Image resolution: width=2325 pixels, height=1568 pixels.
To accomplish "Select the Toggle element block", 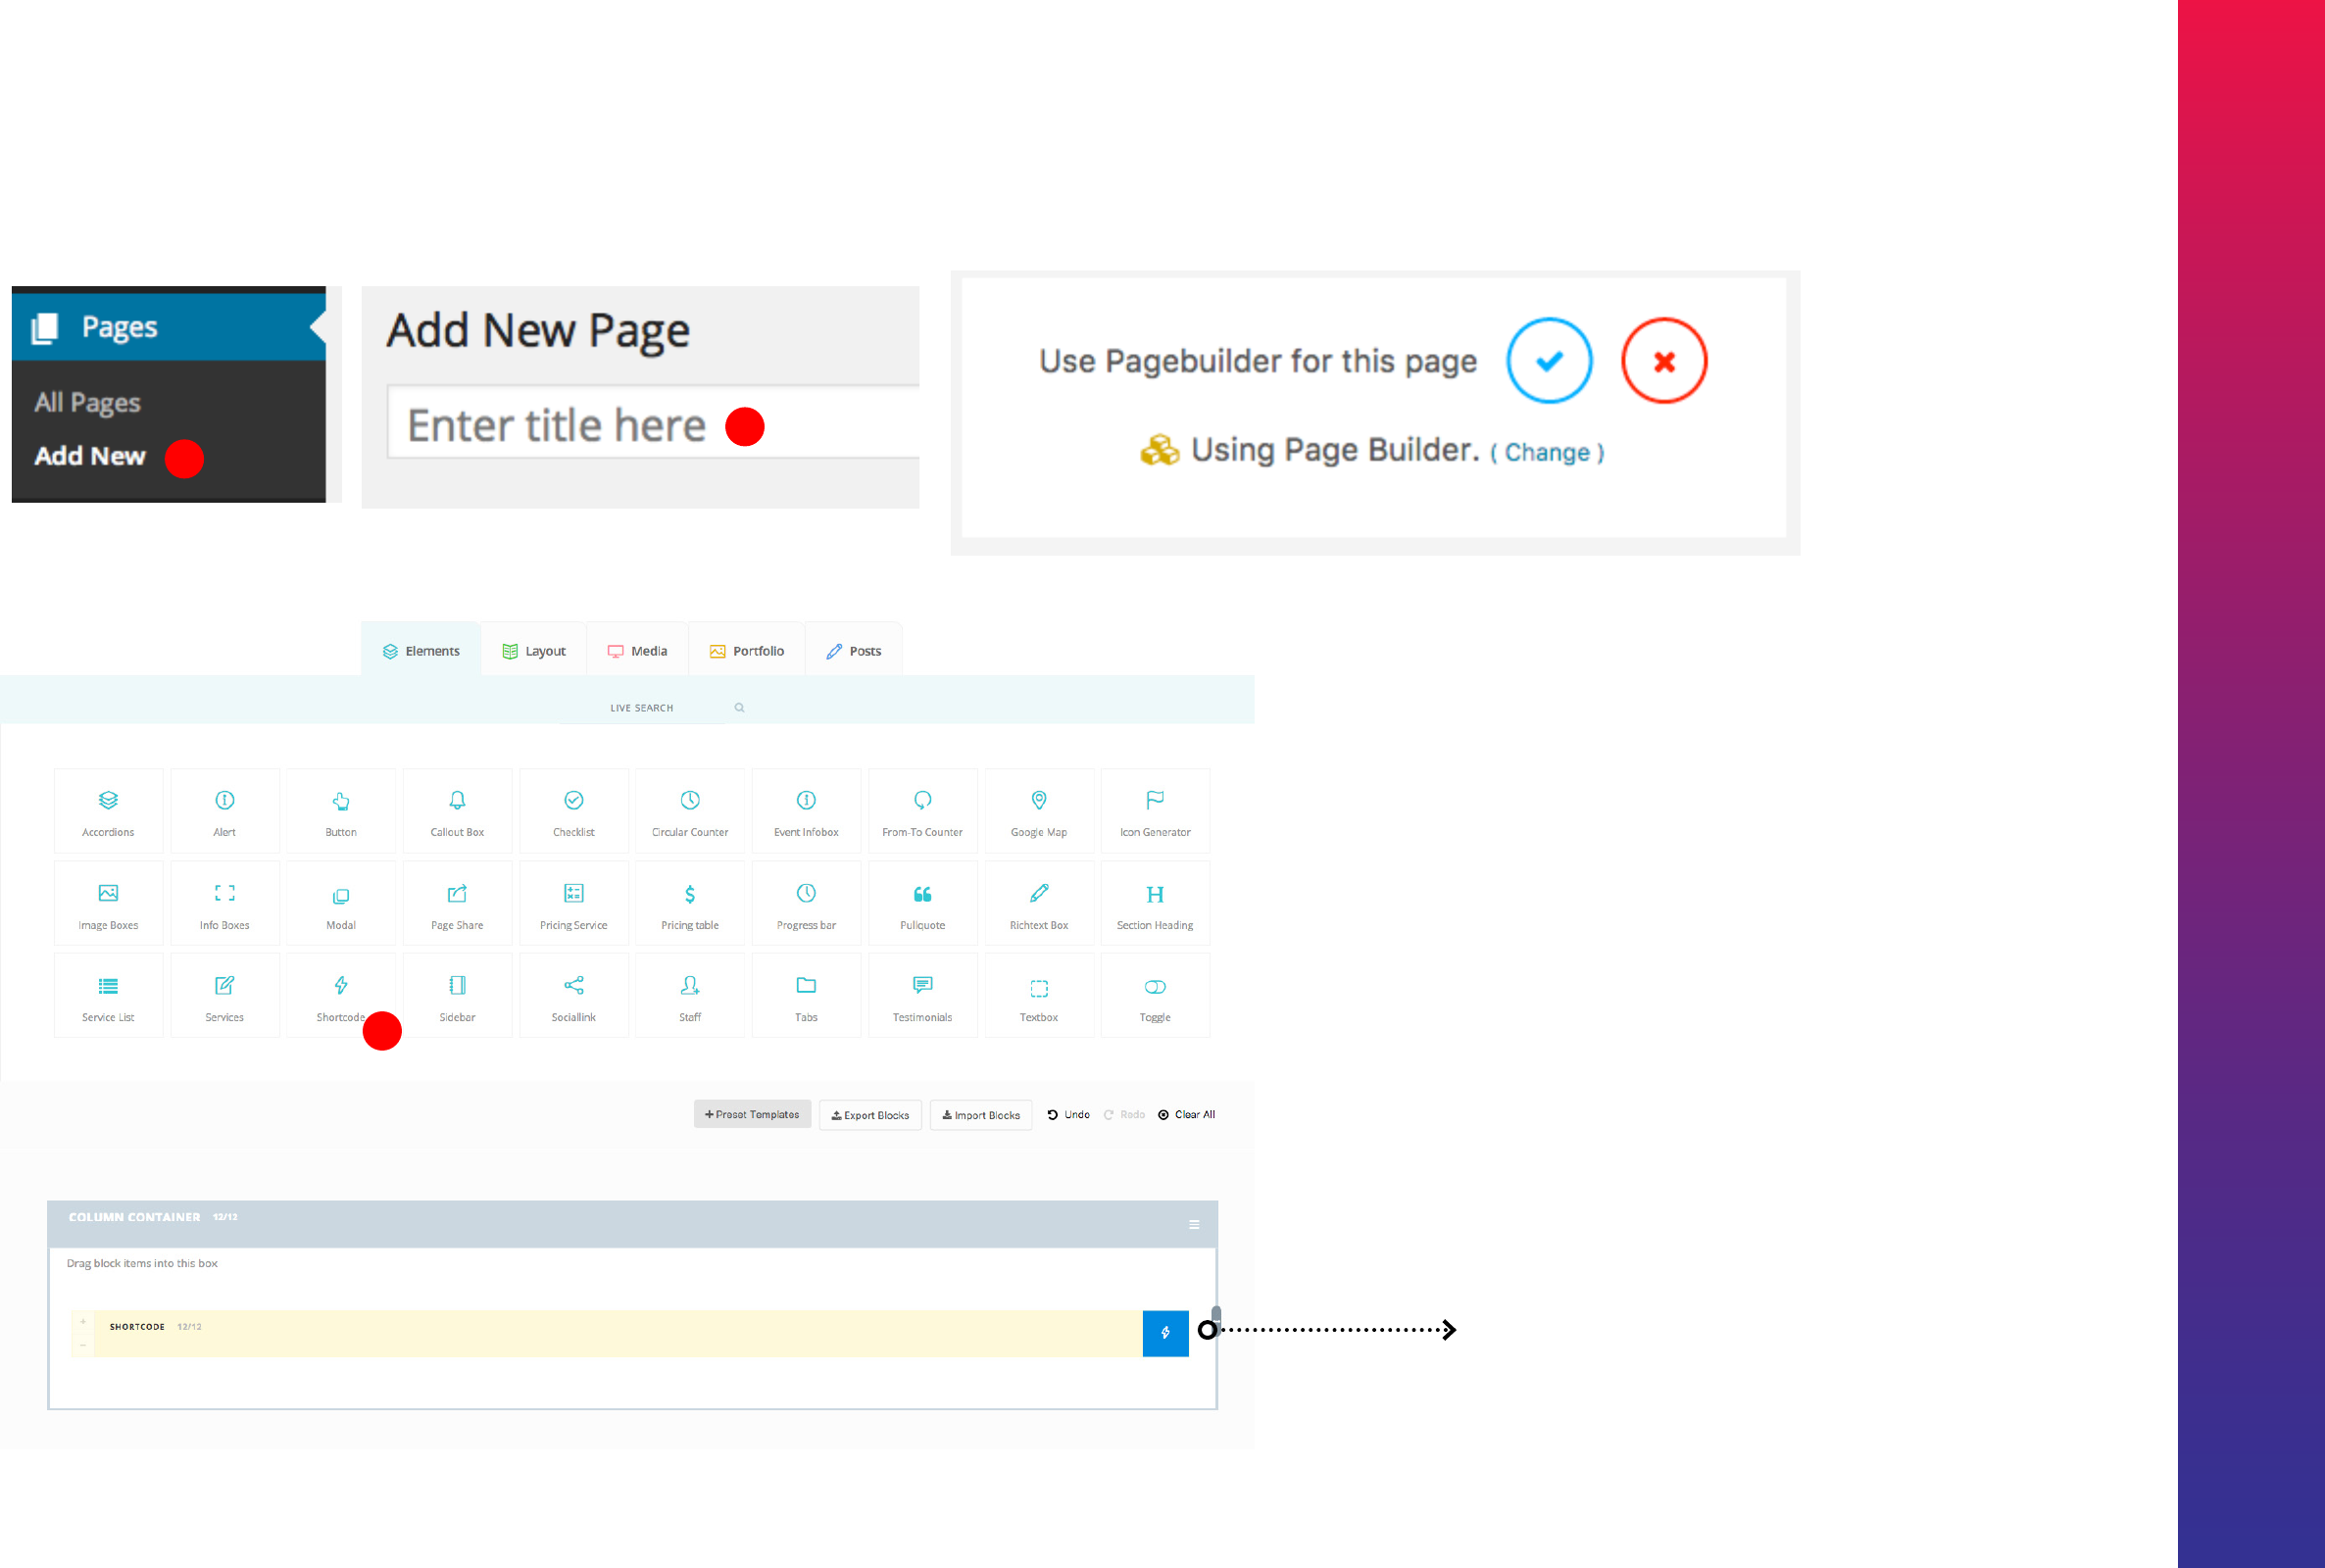I will [1155, 996].
